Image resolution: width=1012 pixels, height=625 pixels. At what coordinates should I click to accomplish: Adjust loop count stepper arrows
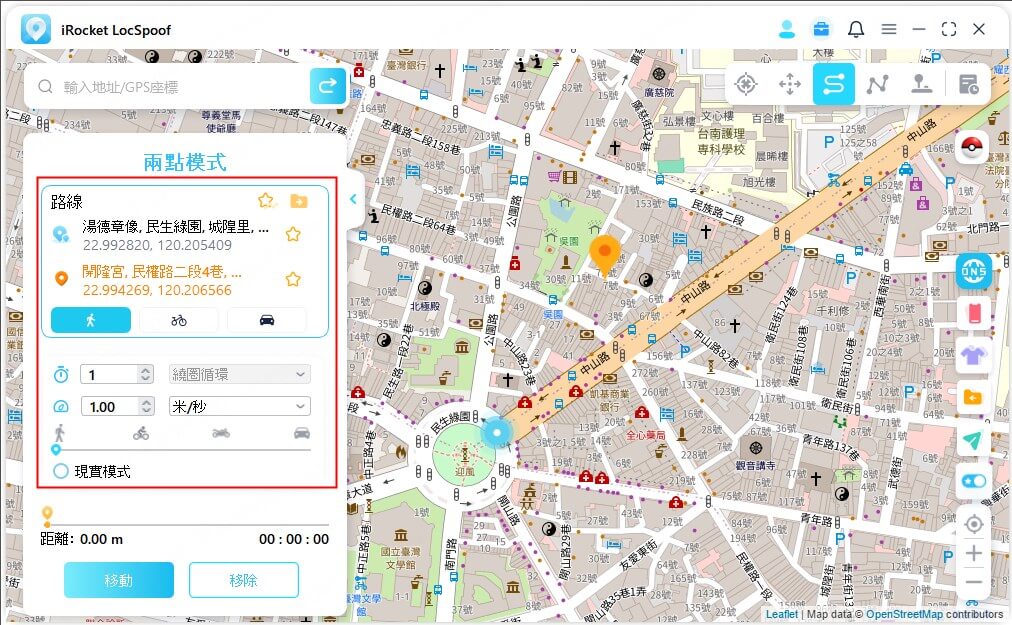(146, 374)
